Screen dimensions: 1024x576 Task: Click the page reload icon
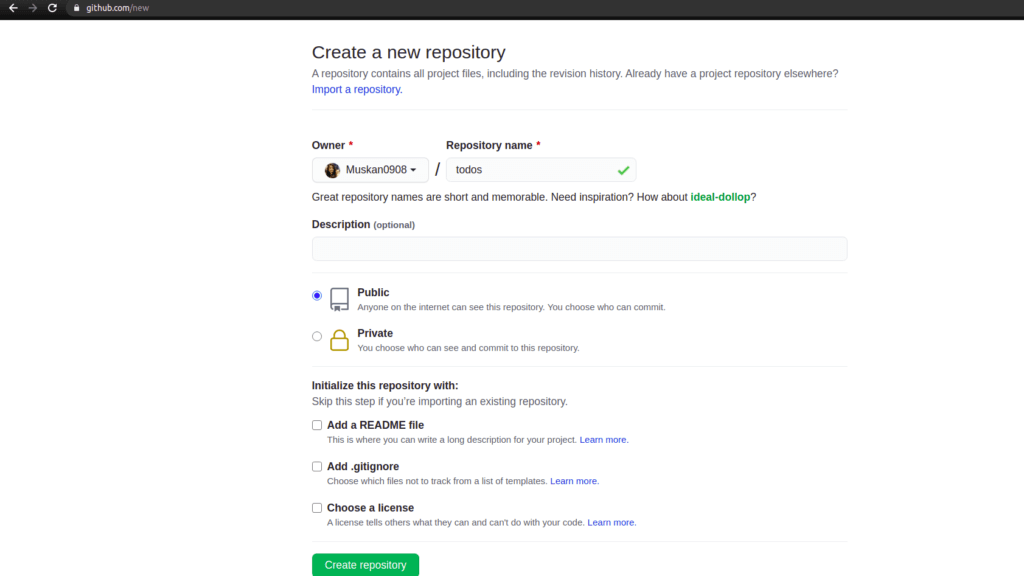pyautogui.click(x=52, y=7)
